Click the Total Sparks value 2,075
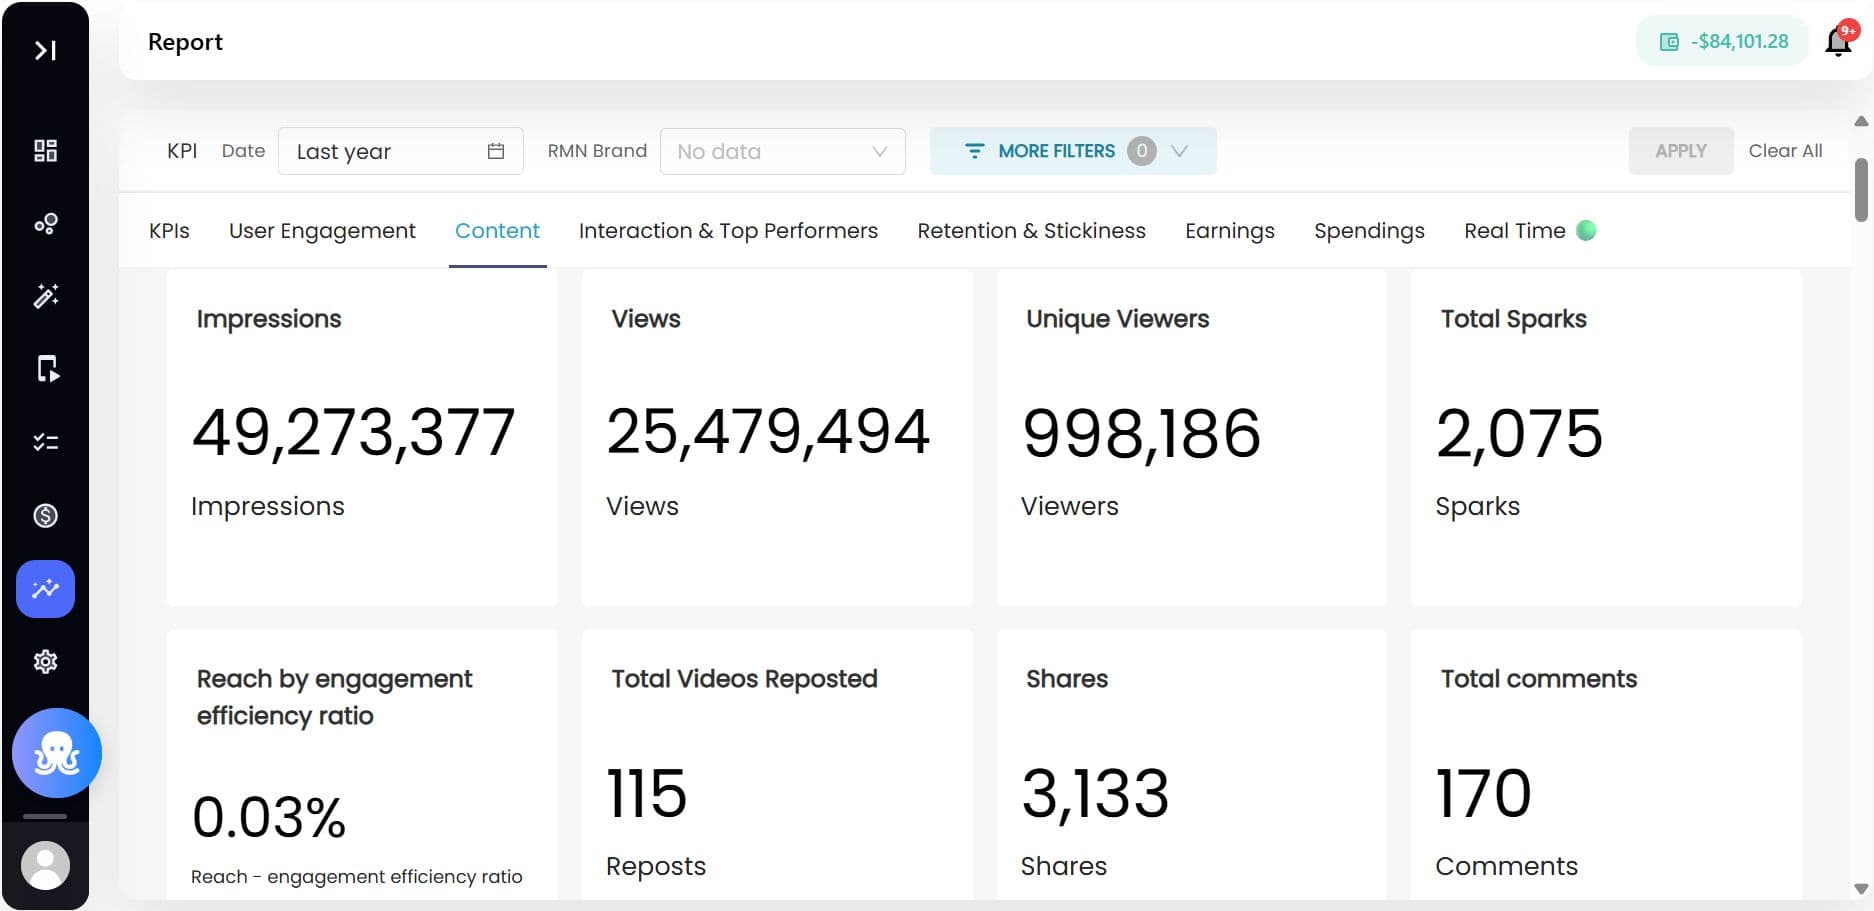This screenshot has height=911, width=1874. click(1519, 433)
